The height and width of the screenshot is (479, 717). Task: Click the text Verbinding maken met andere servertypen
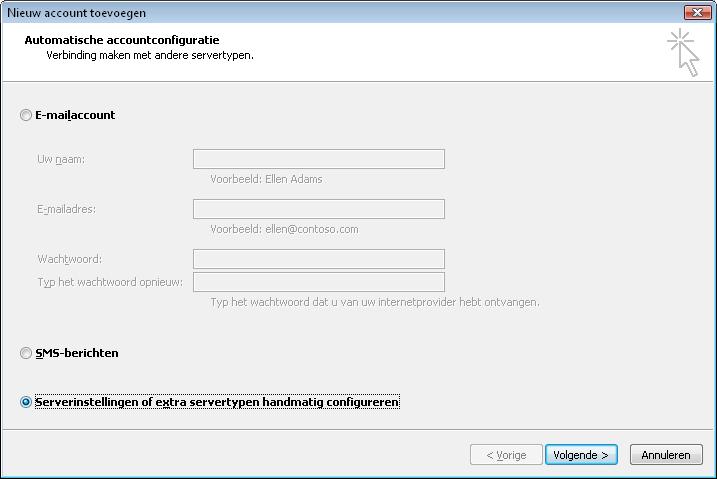pyautogui.click(x=150, y=55)
